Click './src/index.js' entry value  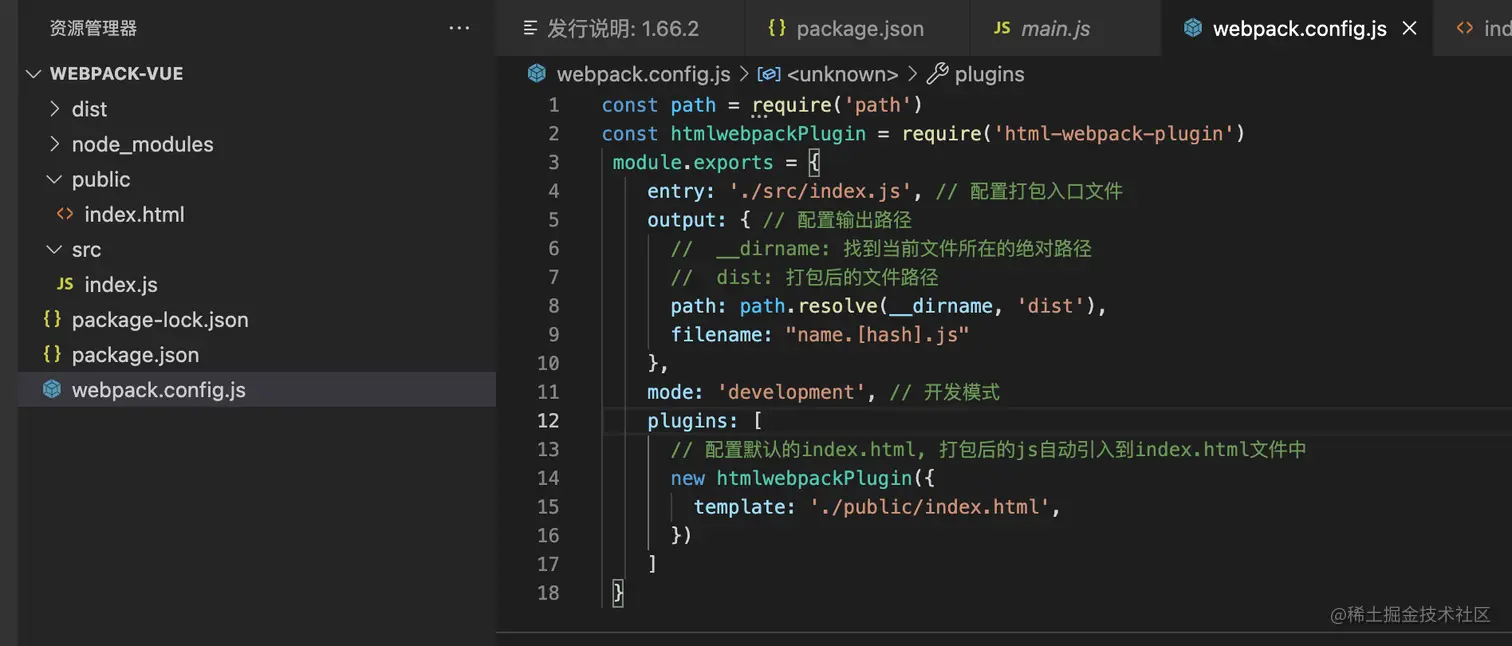(820, 191)
